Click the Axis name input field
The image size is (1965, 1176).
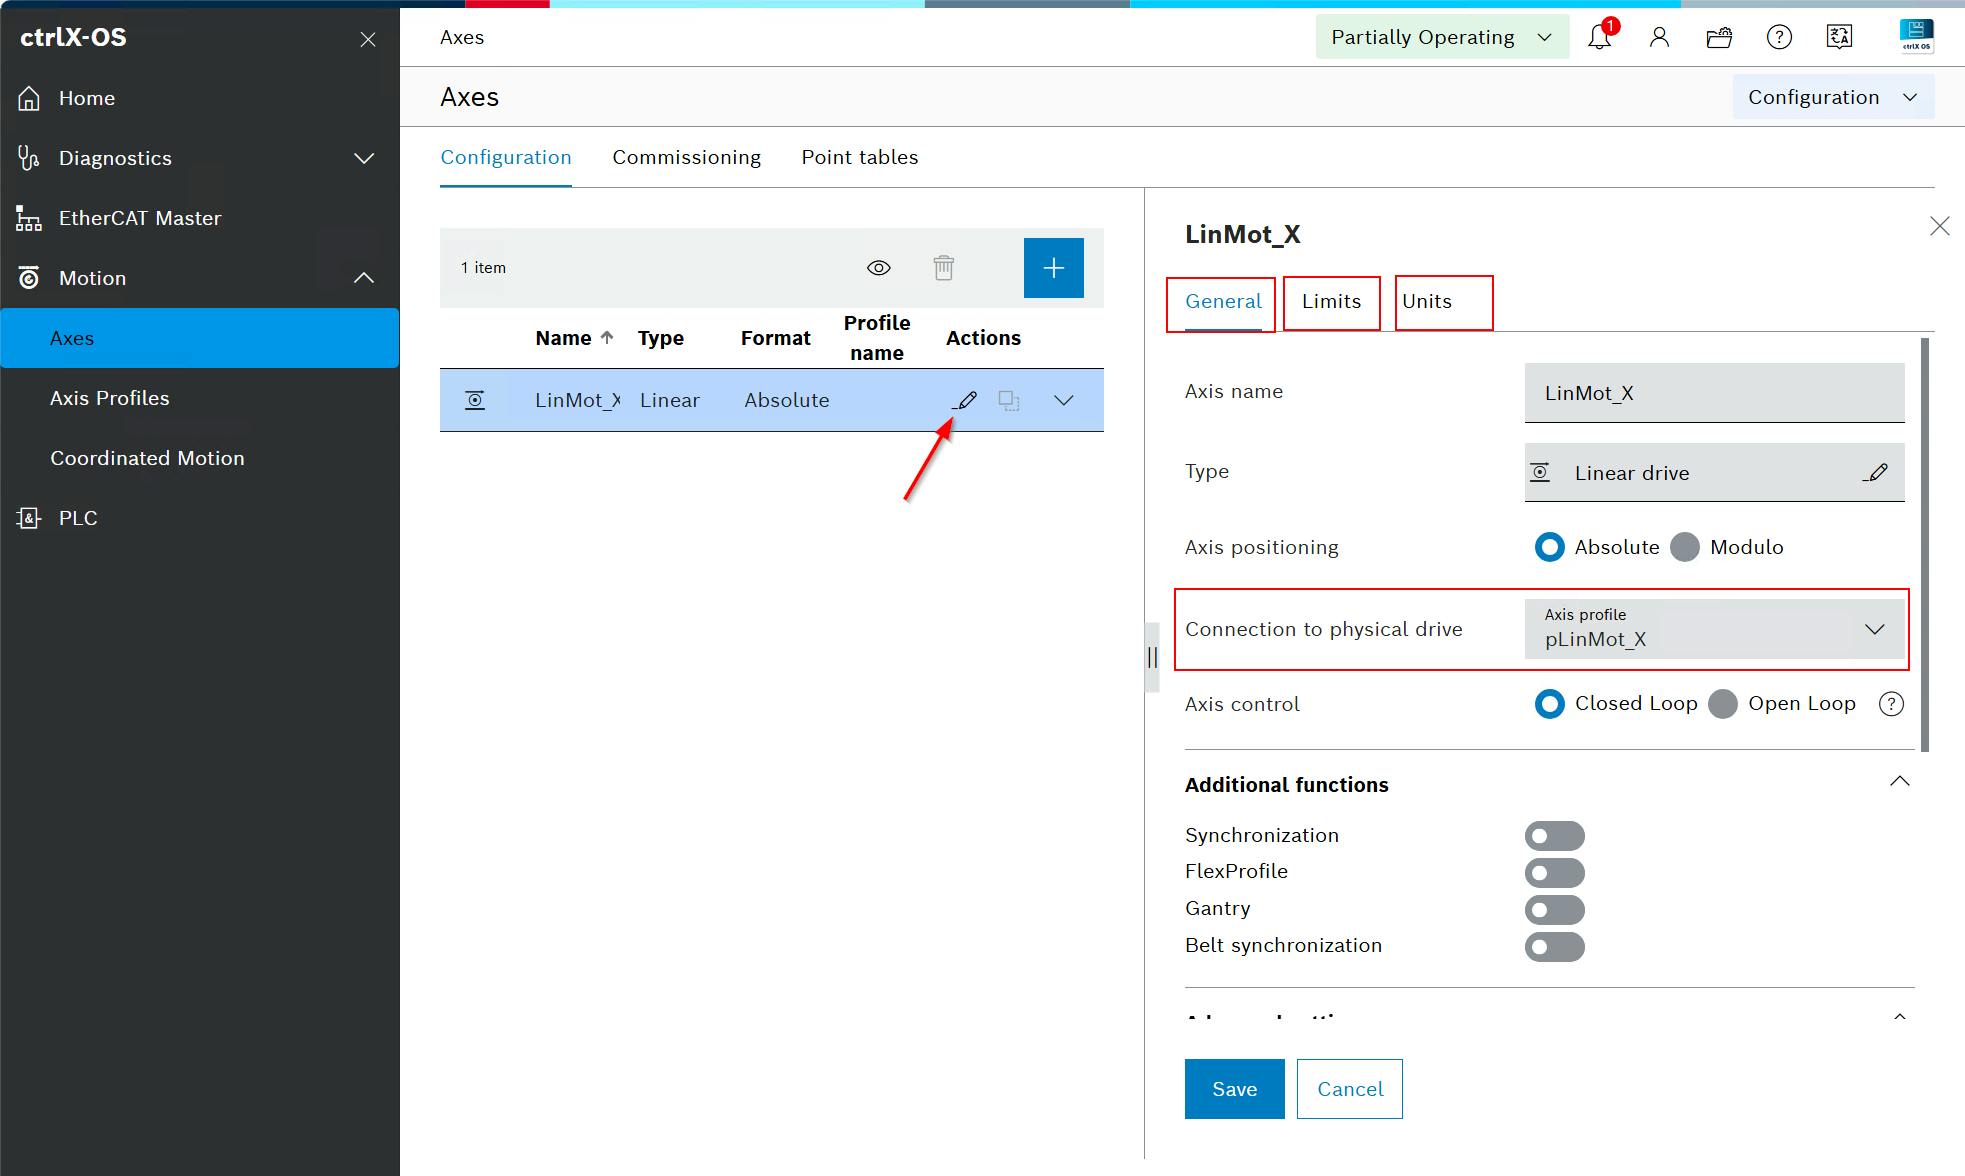point(1714,393)
